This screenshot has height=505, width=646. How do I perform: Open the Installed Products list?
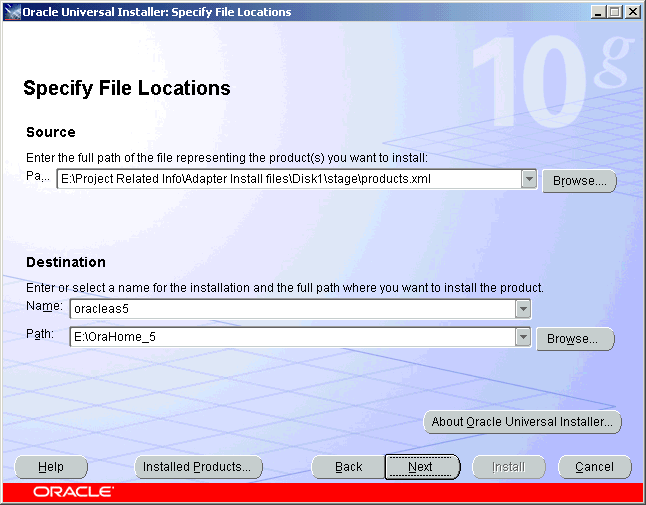(x=198, y=467)
